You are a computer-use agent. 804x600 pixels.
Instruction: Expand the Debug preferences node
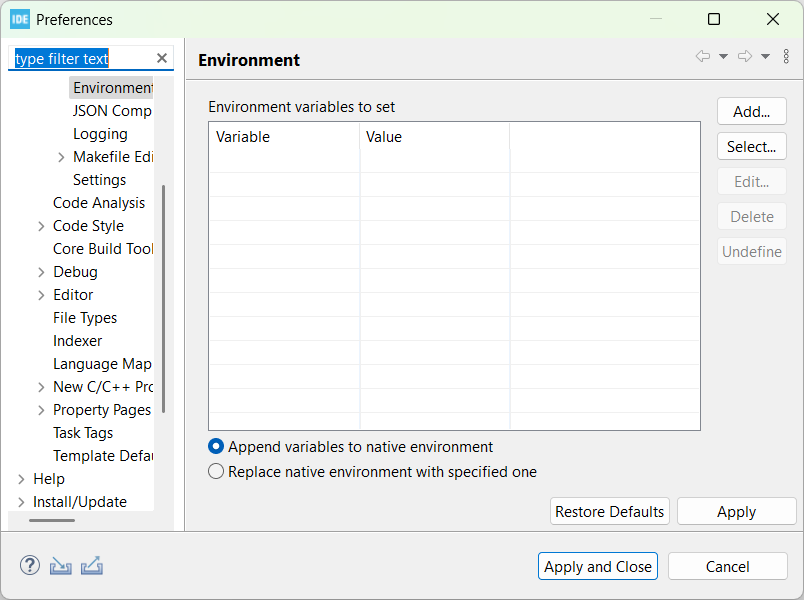click(41, 272)
